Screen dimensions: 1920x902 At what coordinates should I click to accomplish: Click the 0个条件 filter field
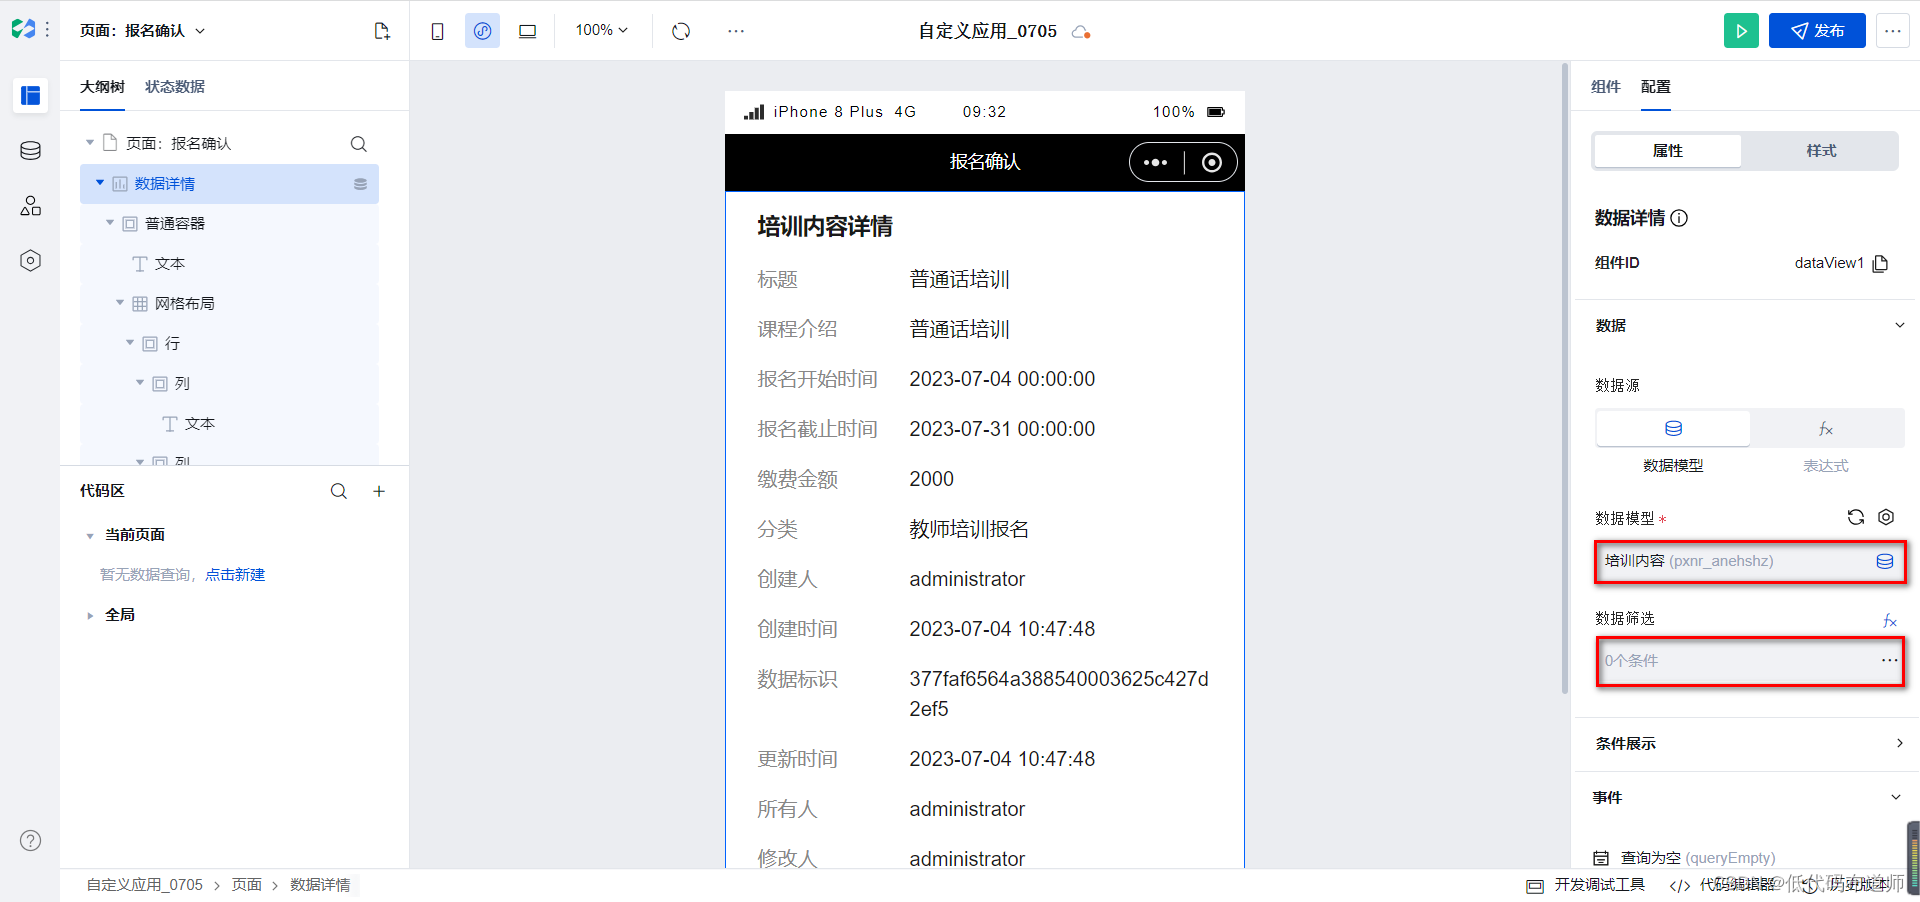(x=1749, y=661)
